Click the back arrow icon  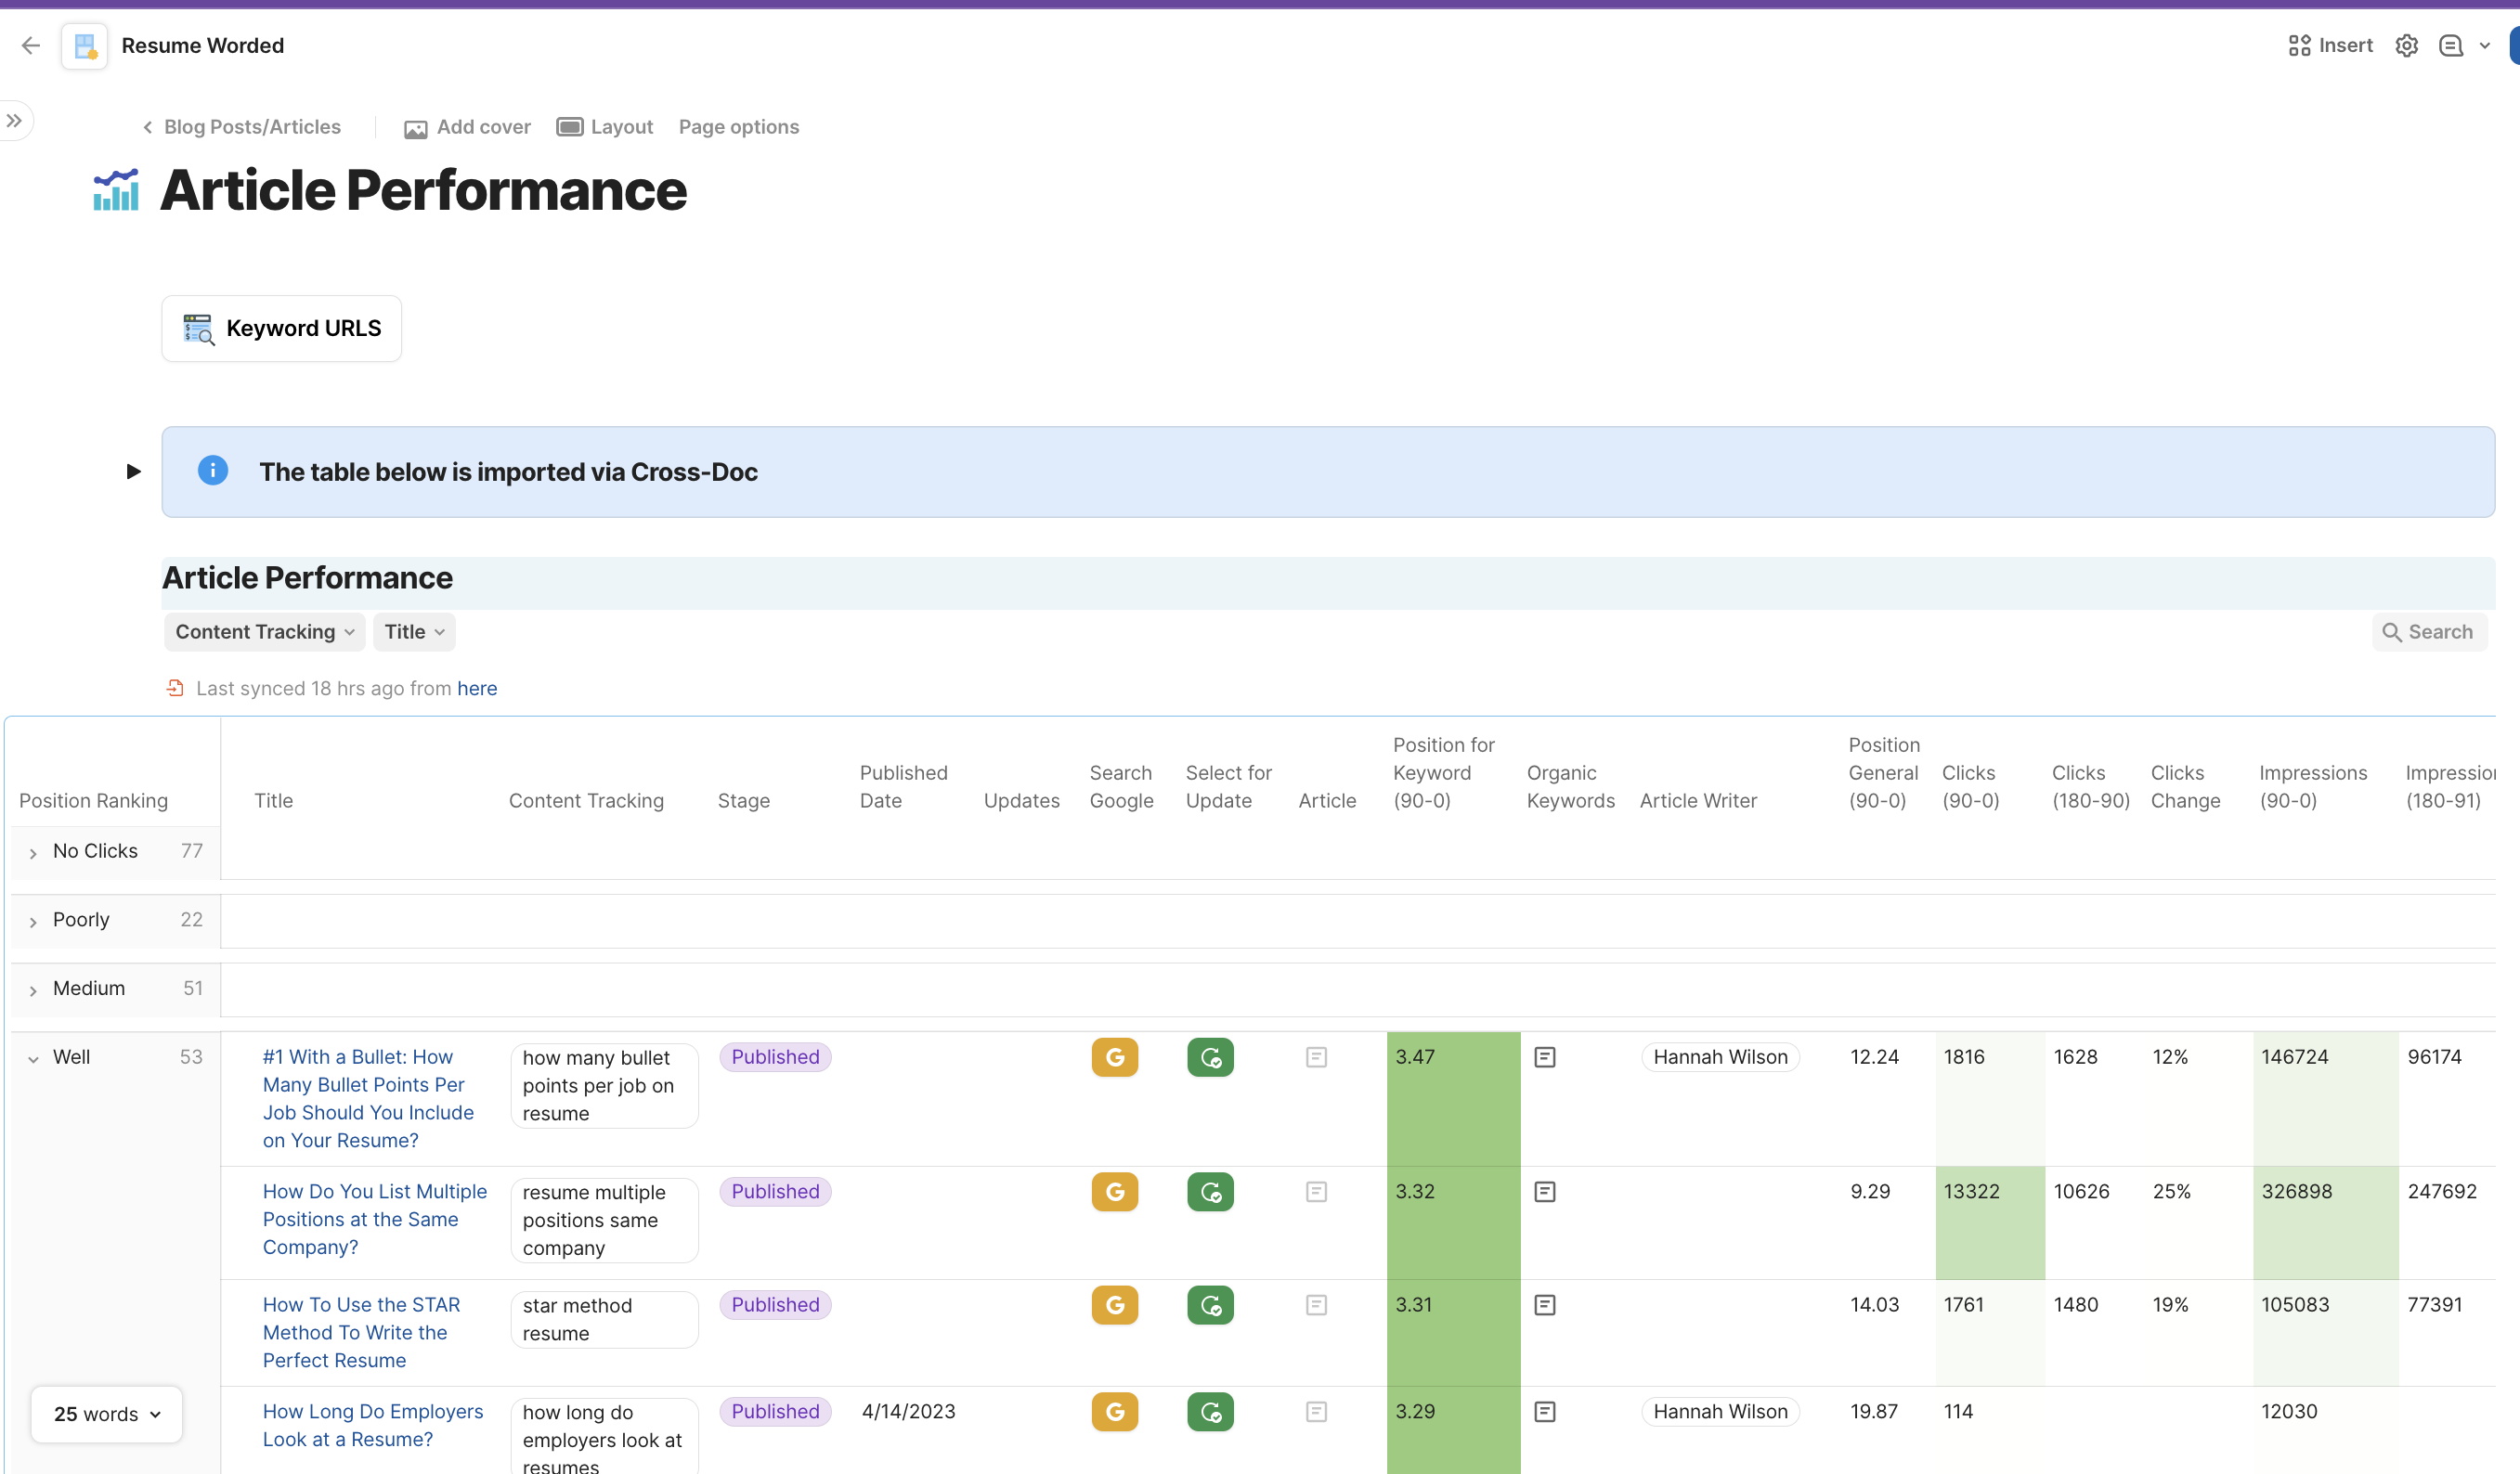tap(31, 45)
